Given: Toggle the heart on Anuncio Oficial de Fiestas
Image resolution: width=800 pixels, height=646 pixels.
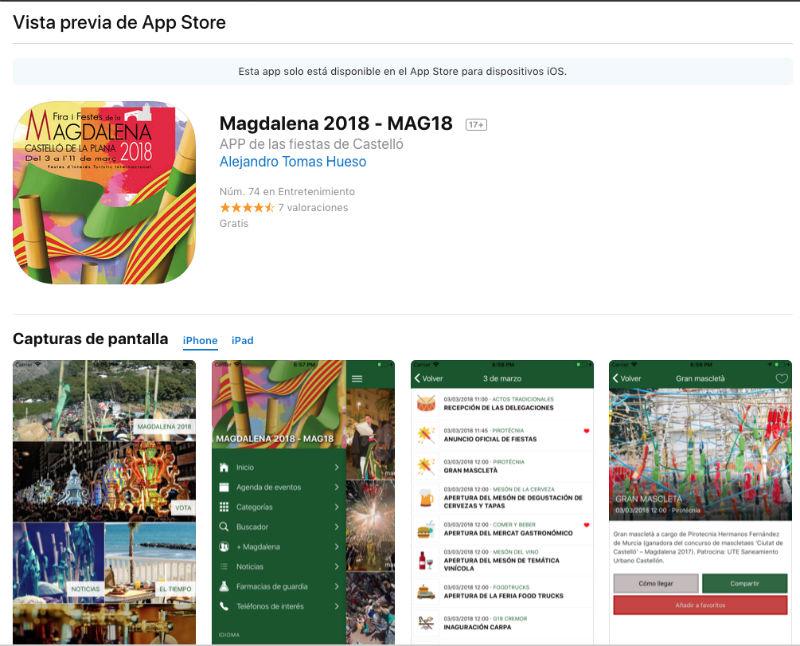Looking at the screenshot, I should pos(587,431).
